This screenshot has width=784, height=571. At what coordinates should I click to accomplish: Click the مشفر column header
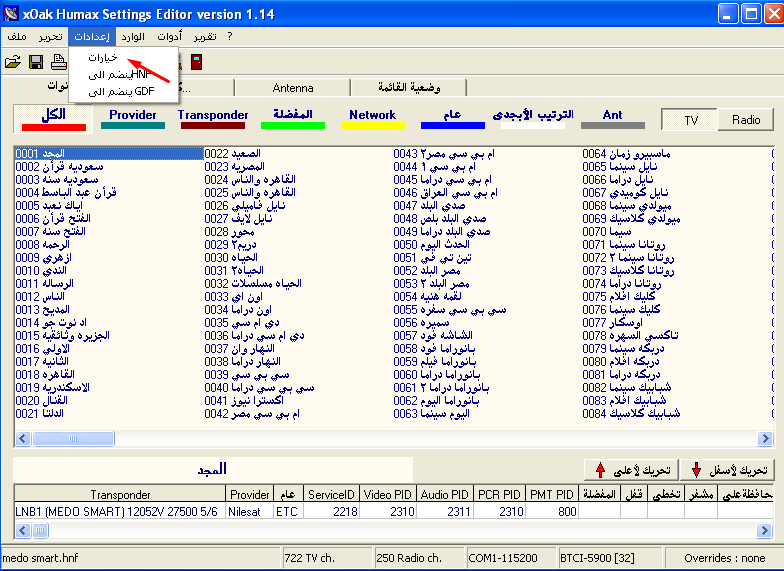700,494
